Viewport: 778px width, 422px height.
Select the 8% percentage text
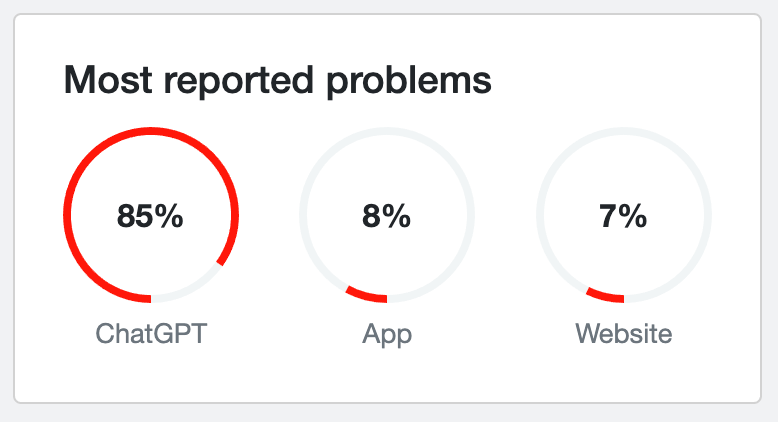(x=387, y=216)
